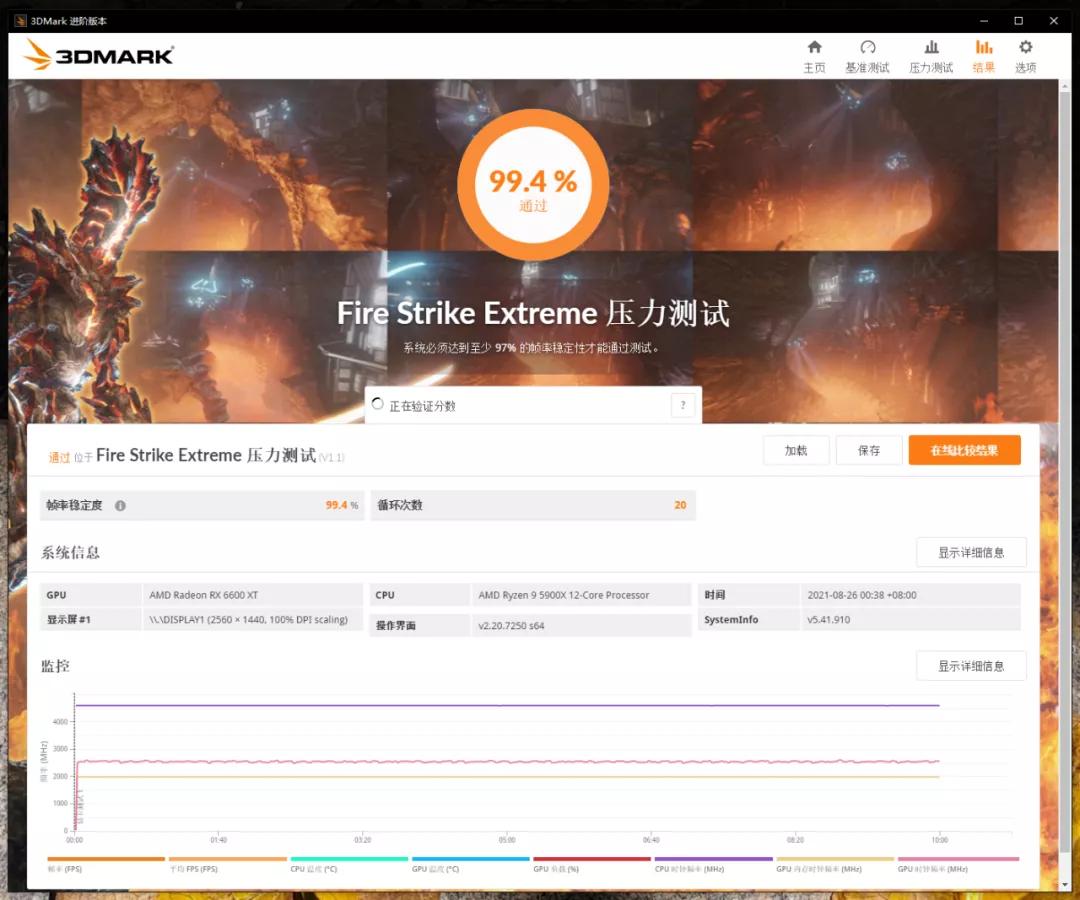Click the 3DMark icon in the title bar
This screenshot has width=1080, height=900.
pyautogui.click(x=20, y=20)
